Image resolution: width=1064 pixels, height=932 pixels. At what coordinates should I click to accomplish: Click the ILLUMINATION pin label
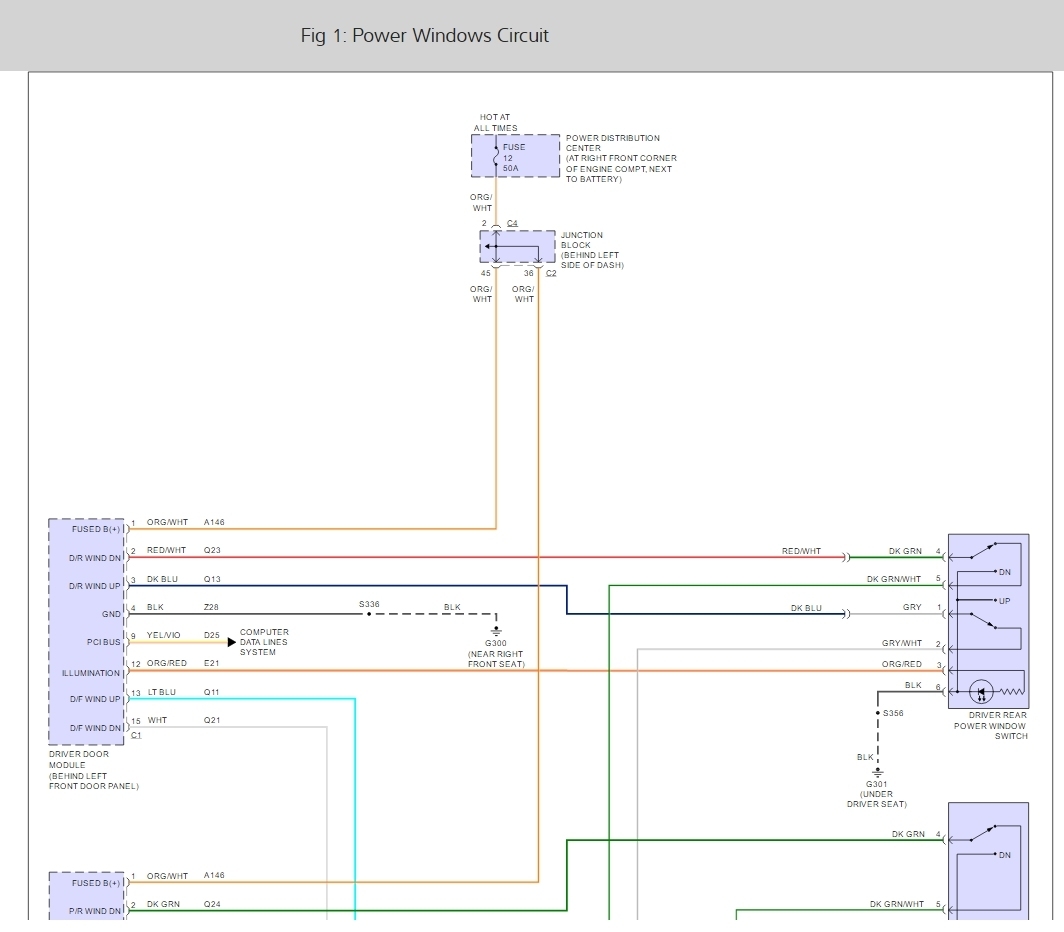pyautogui.click(x=90, y=673)
